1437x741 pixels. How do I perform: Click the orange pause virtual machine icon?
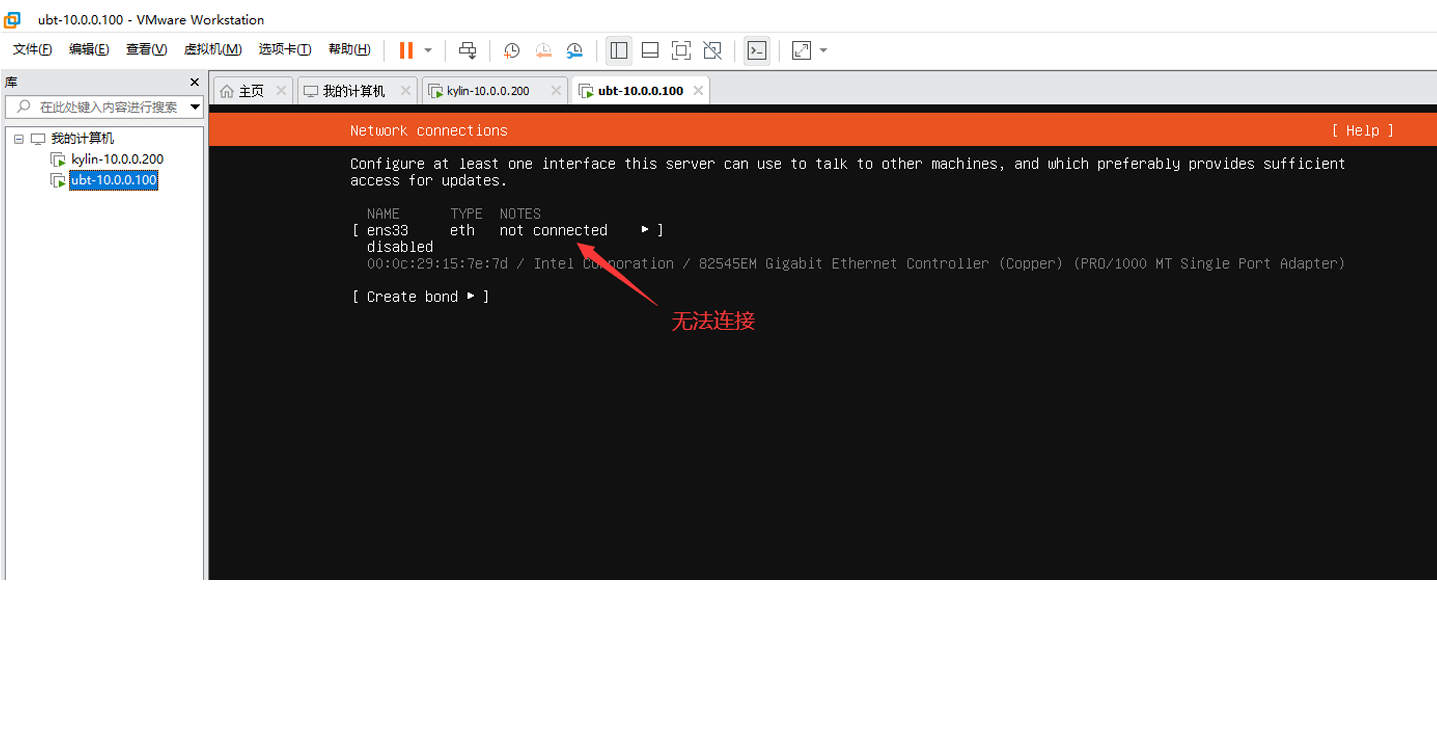(x=406, y=50)
